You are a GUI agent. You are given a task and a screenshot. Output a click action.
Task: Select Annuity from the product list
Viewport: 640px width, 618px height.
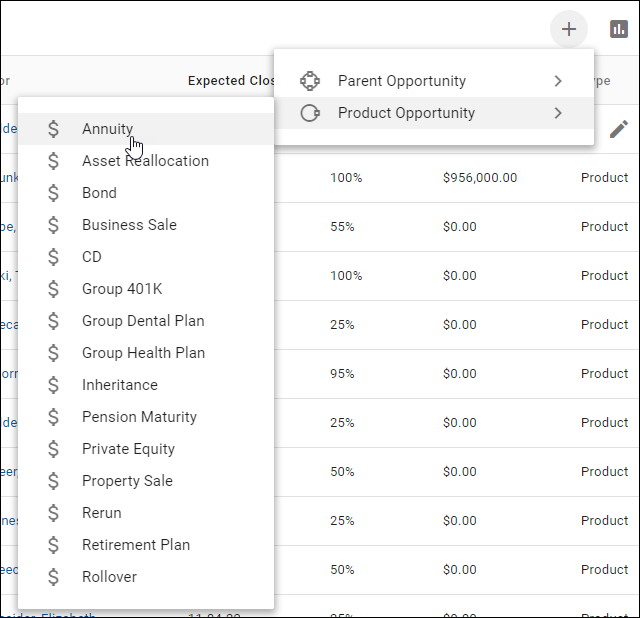107,129
